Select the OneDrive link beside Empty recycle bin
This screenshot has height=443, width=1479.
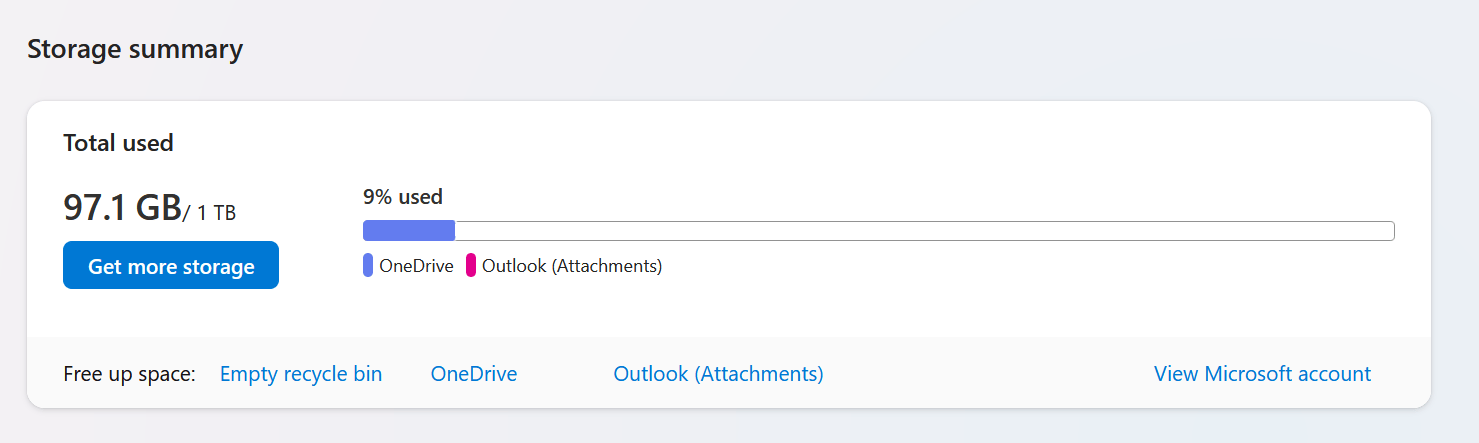pos(474,374)
